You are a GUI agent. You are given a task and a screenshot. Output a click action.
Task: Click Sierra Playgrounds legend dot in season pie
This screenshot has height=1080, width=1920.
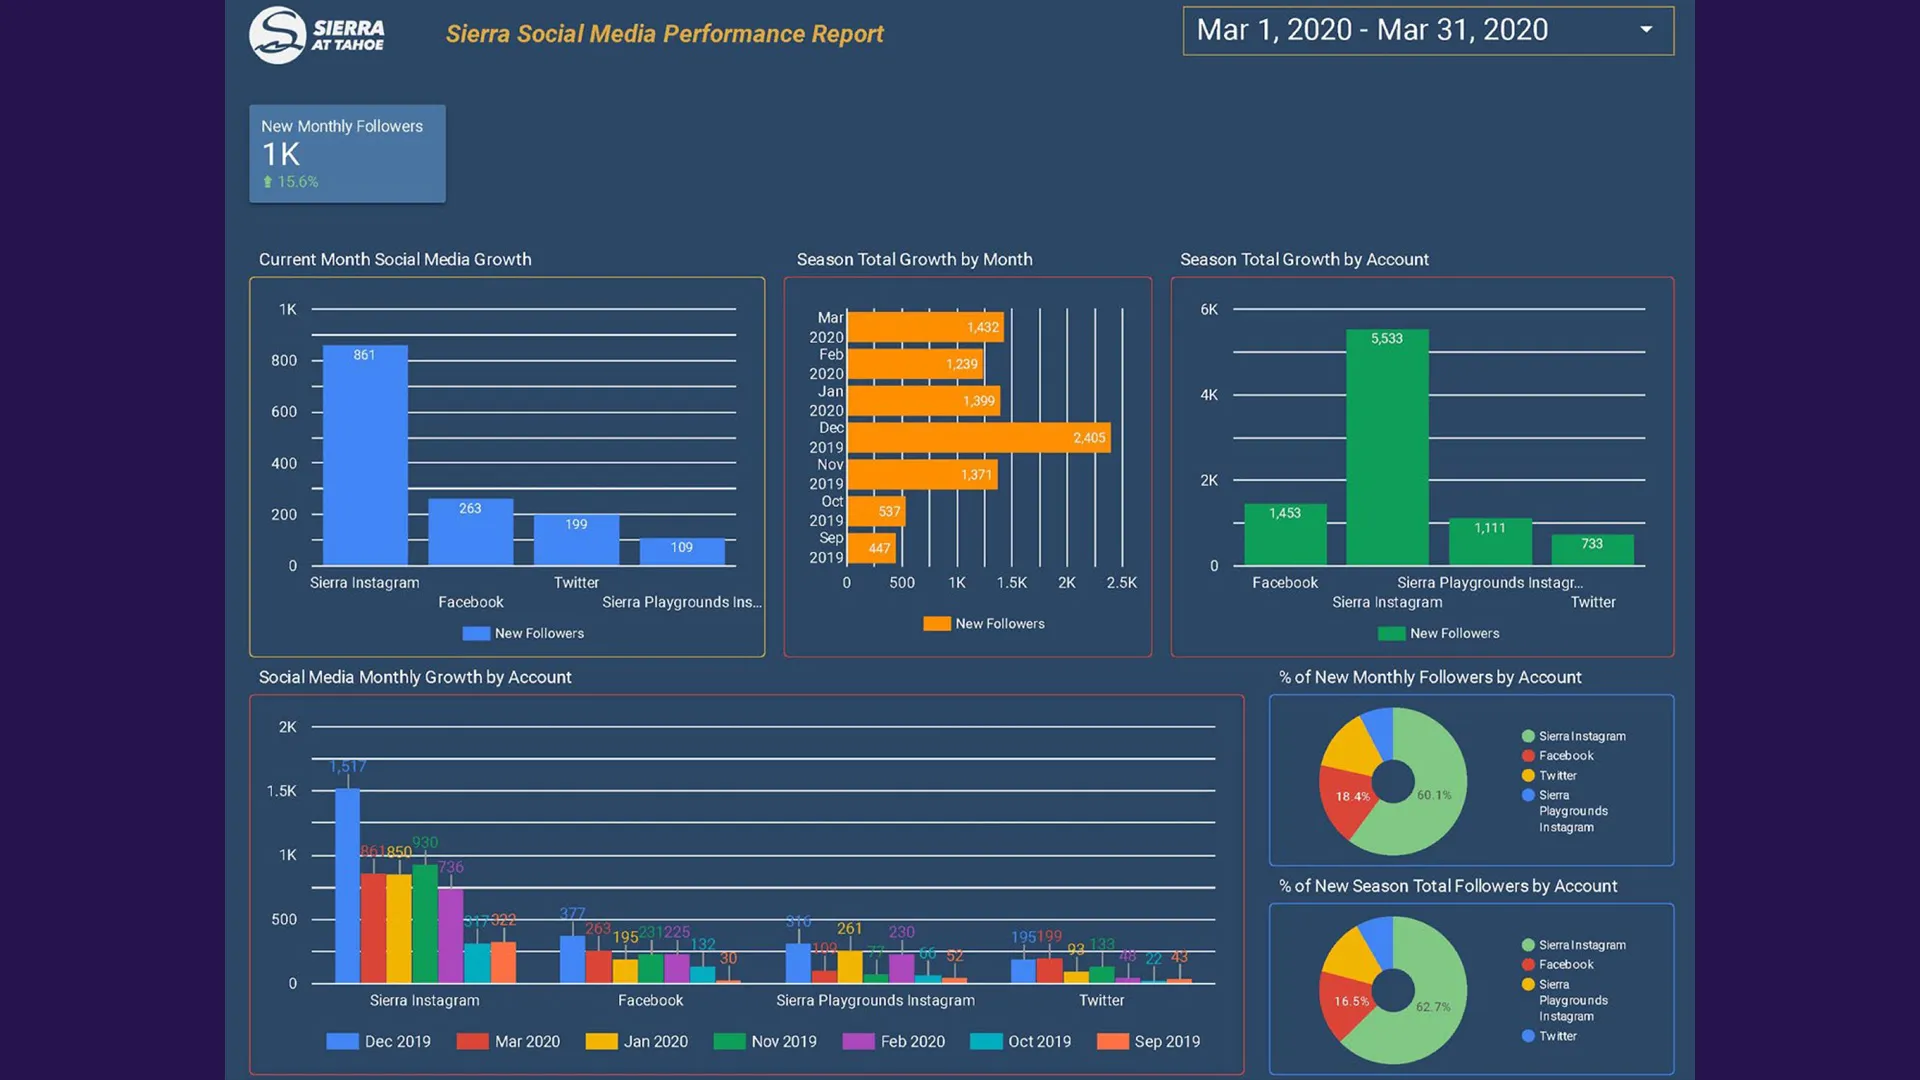pyautogui.click(x=1528, y=984)
